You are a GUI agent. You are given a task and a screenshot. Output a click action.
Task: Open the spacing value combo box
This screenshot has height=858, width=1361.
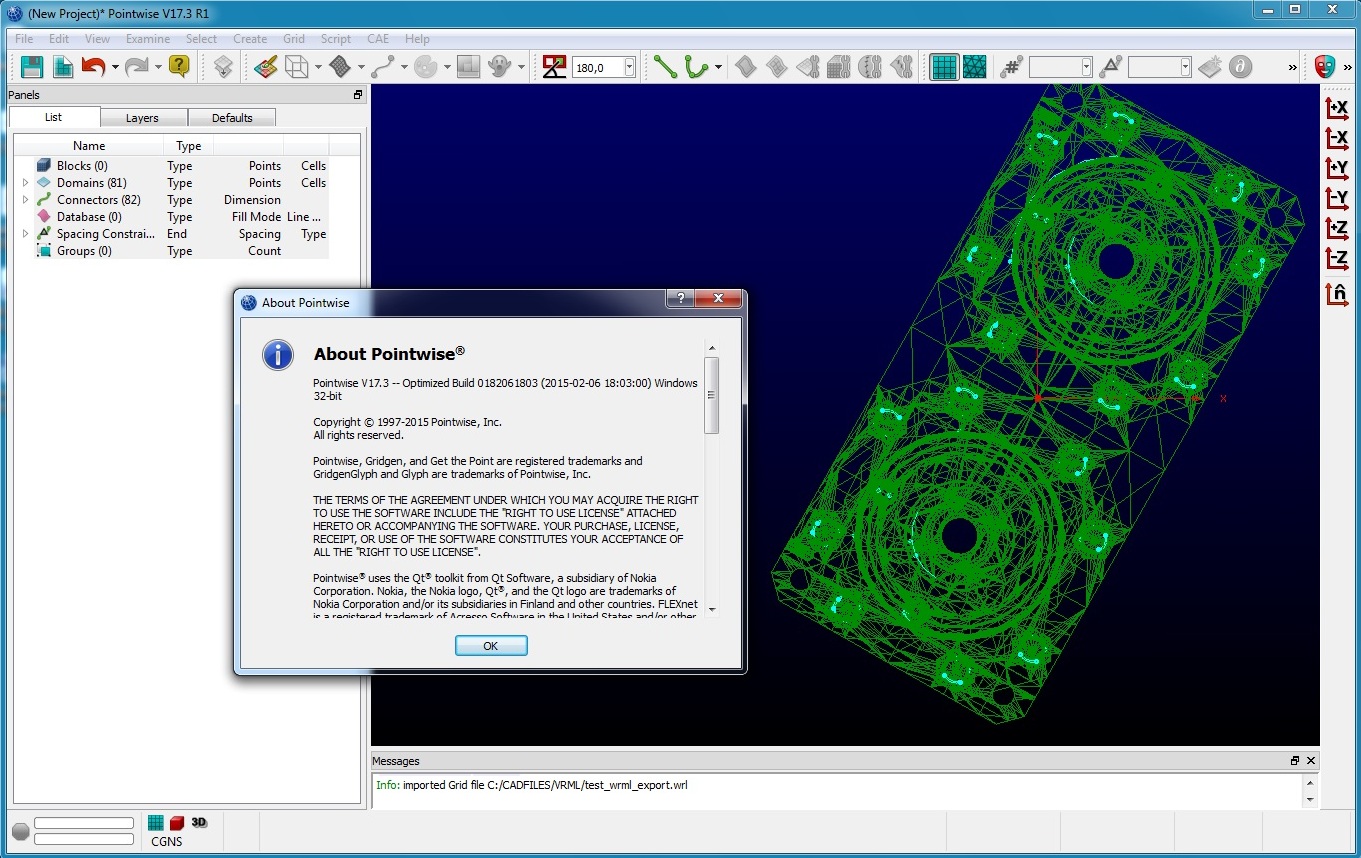1160,67
